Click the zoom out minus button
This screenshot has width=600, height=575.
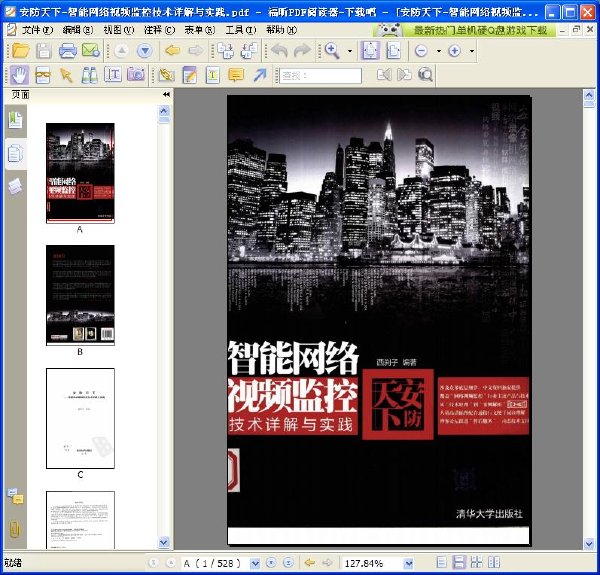(x=421, y=50)
